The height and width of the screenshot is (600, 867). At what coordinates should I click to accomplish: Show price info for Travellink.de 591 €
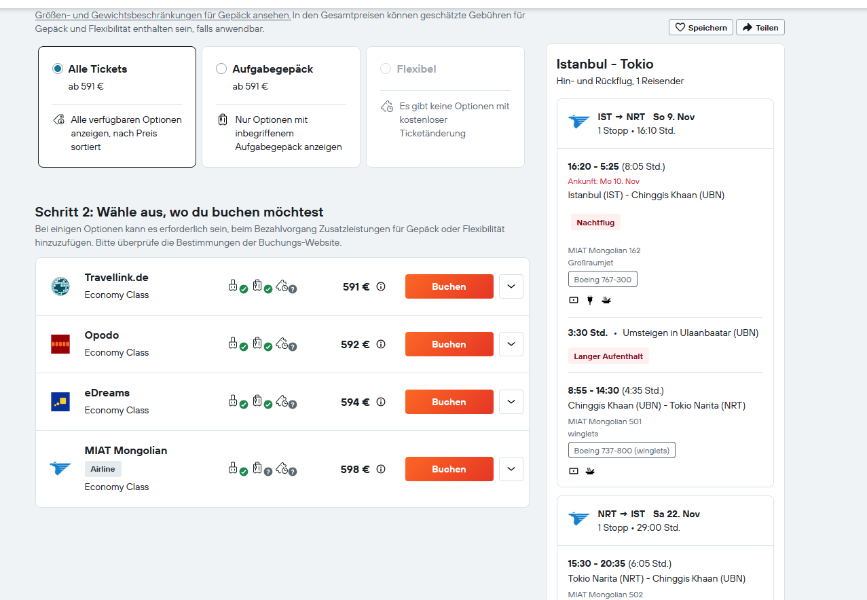tap(381, 286)
